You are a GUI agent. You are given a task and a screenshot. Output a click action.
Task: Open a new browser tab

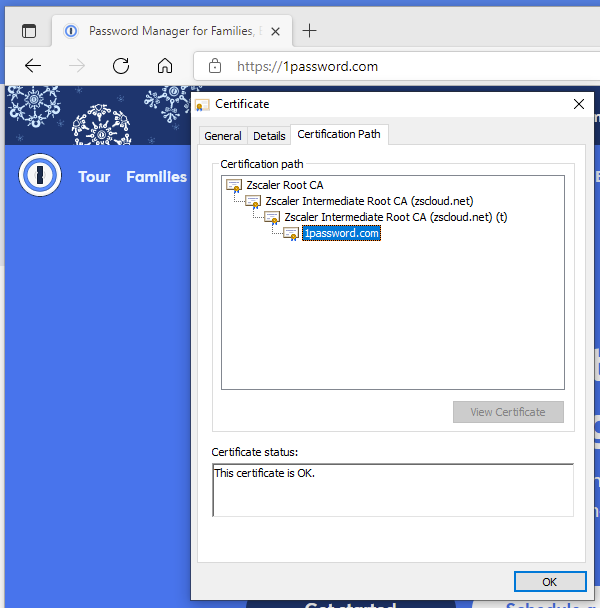coord(309,30)
